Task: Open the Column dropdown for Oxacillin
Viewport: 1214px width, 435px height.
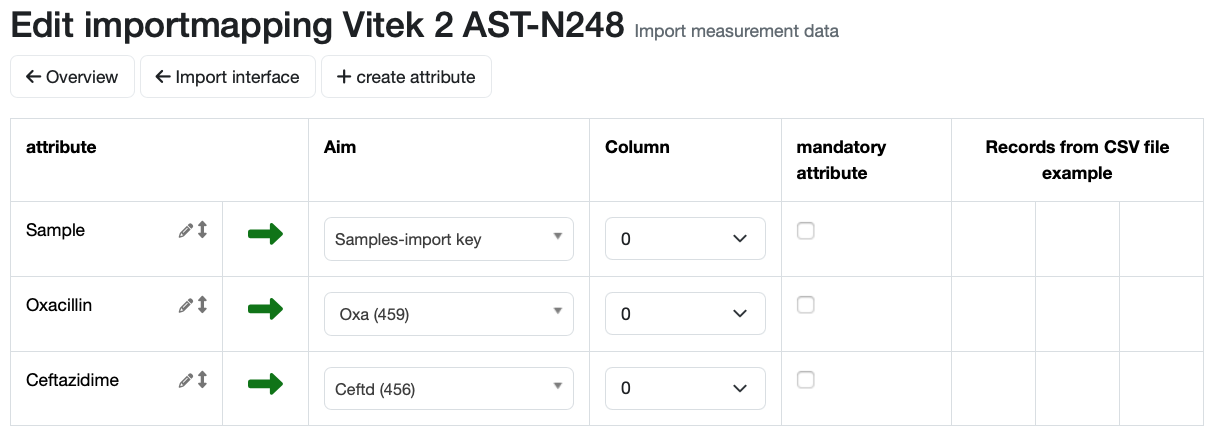Action: coord(685,314)
